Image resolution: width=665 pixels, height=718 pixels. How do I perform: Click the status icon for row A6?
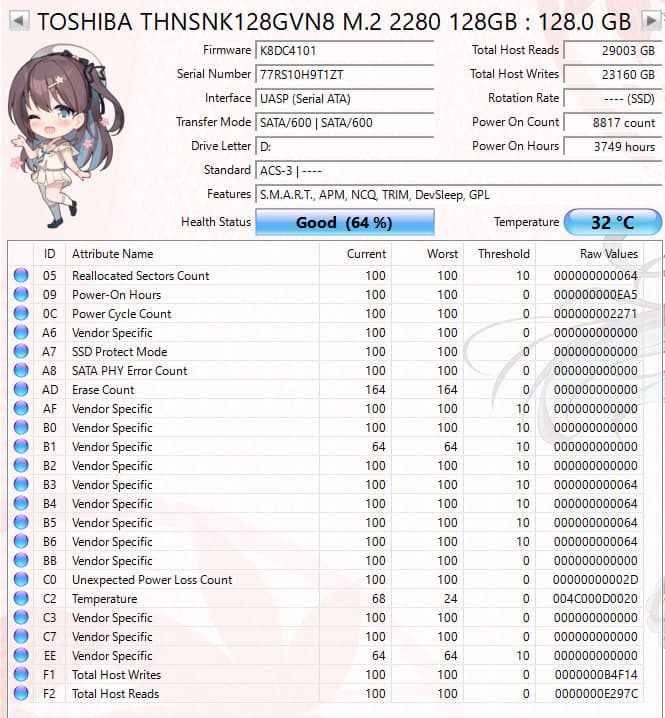click(x=21, y=332)
